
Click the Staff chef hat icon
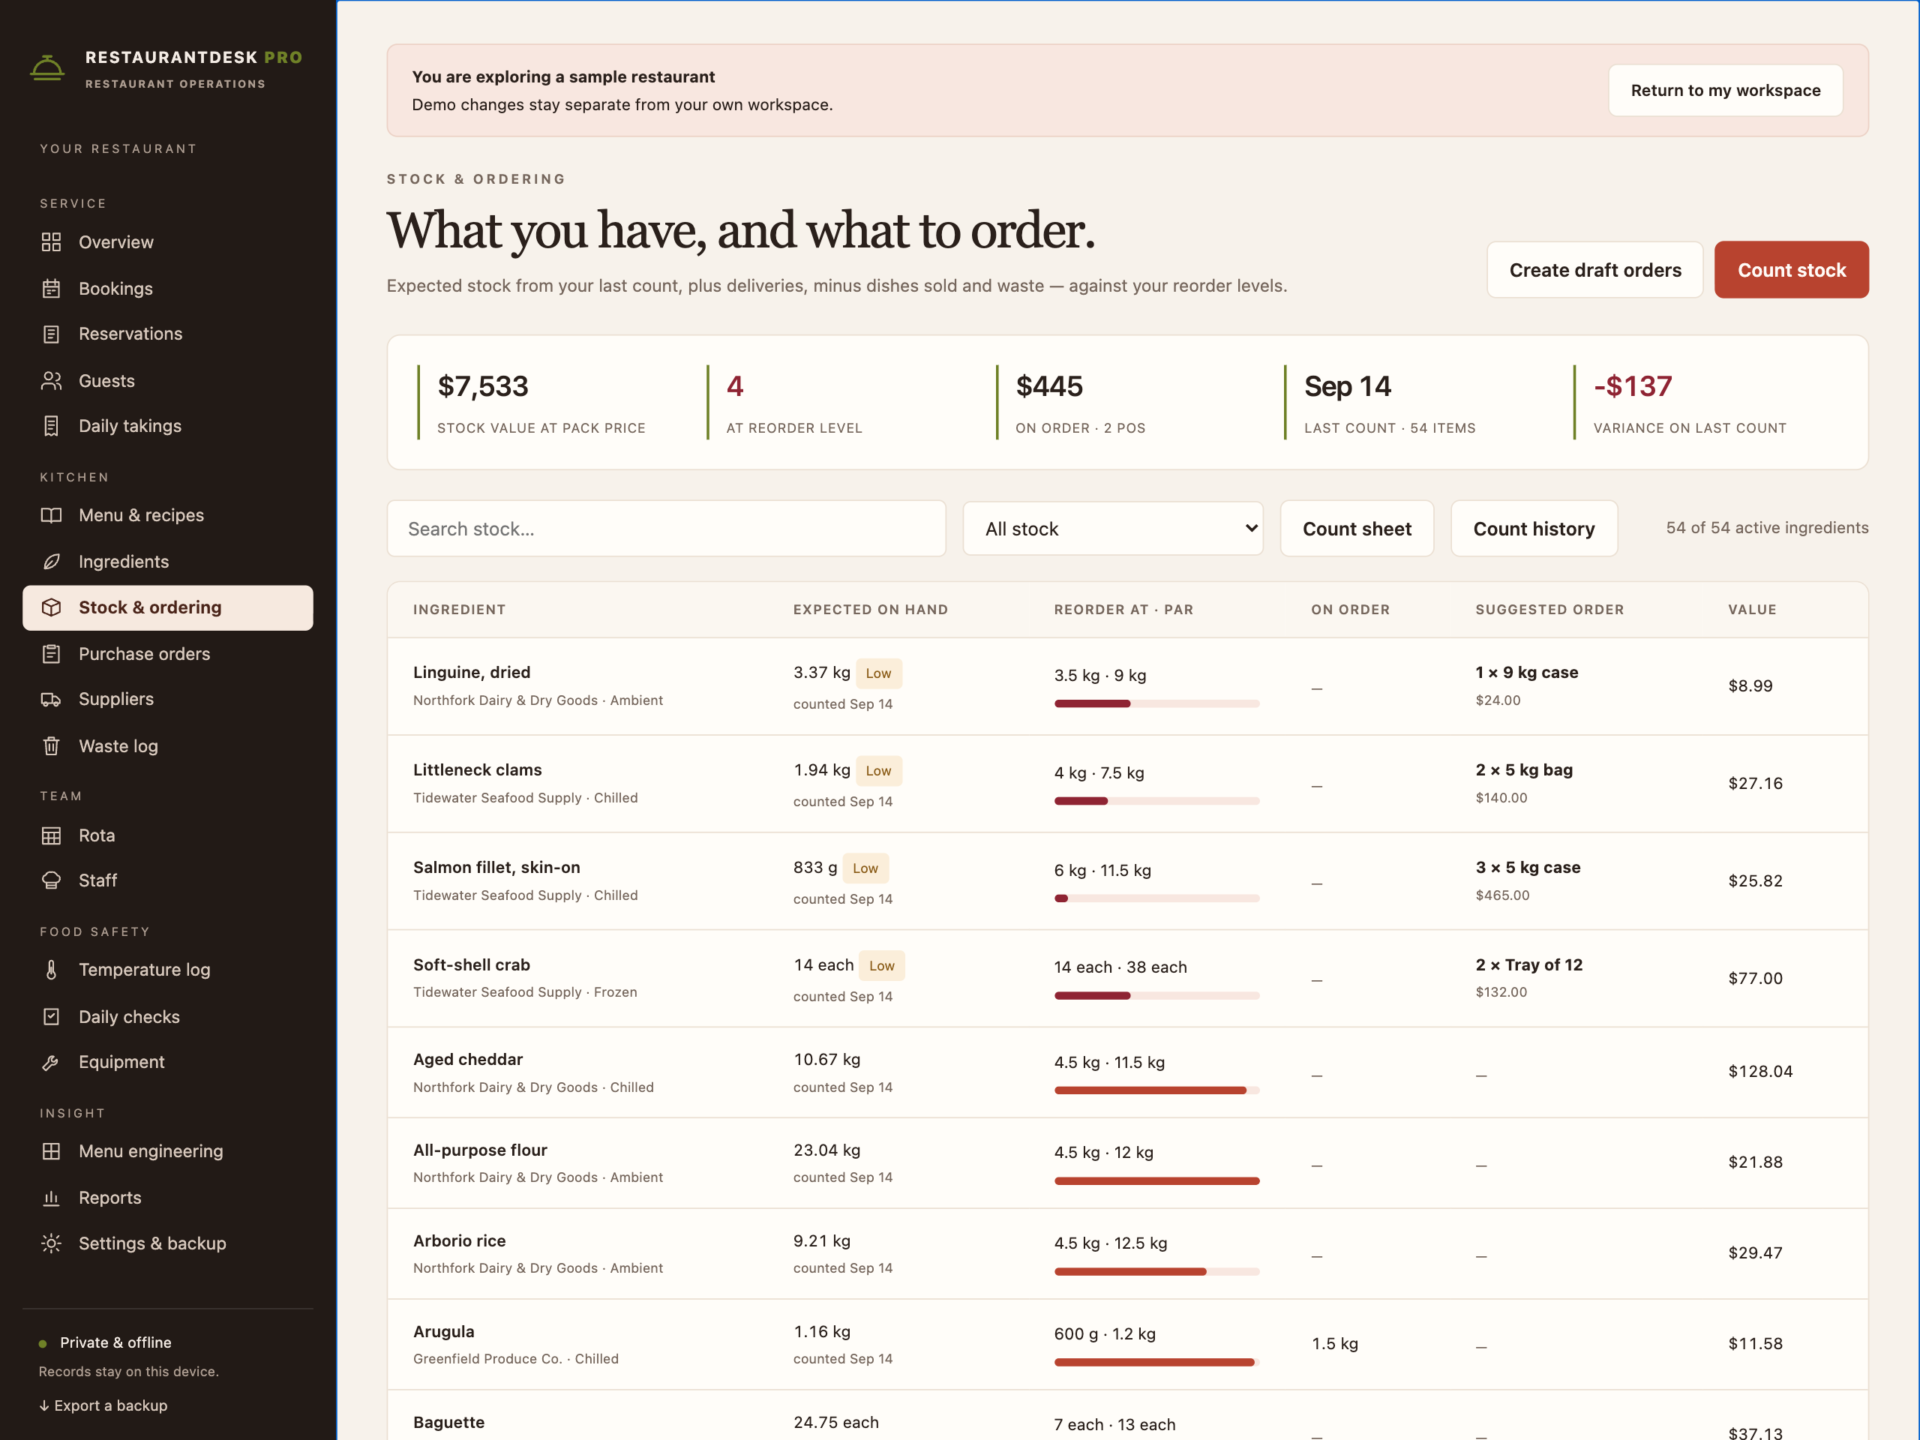point(51,880)
